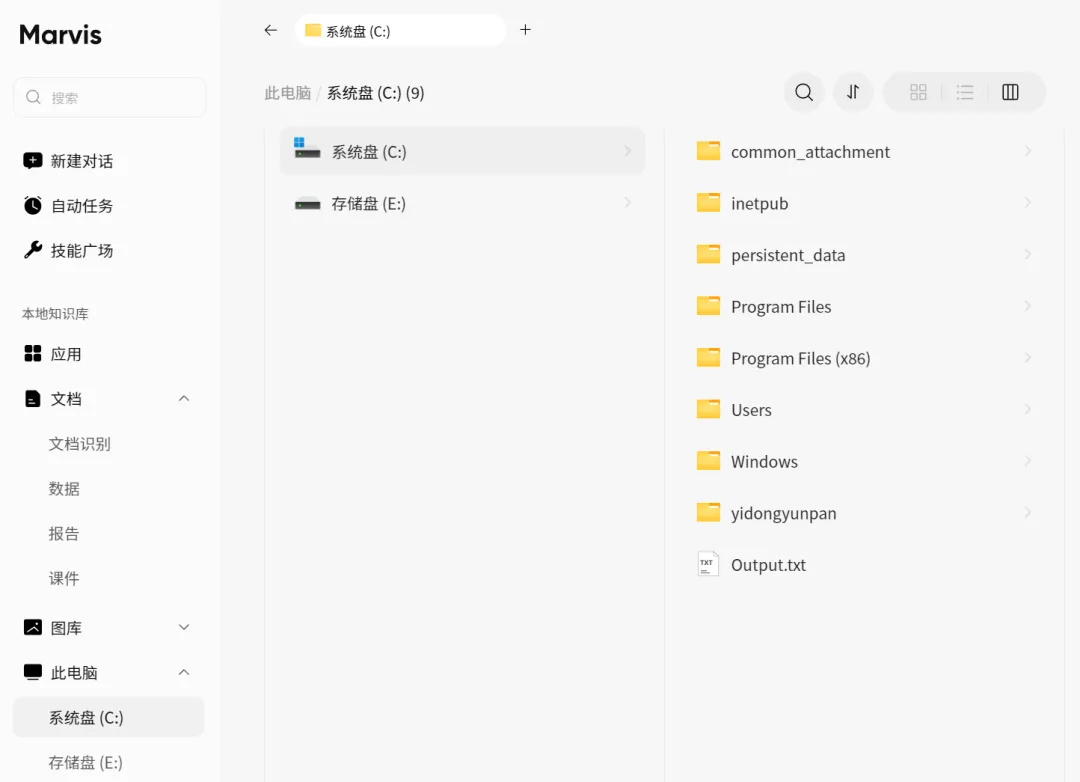Screen dimensions: 1080x782
Task: Click the 新建对话 chat icon
Action: [x=32, y=161]
